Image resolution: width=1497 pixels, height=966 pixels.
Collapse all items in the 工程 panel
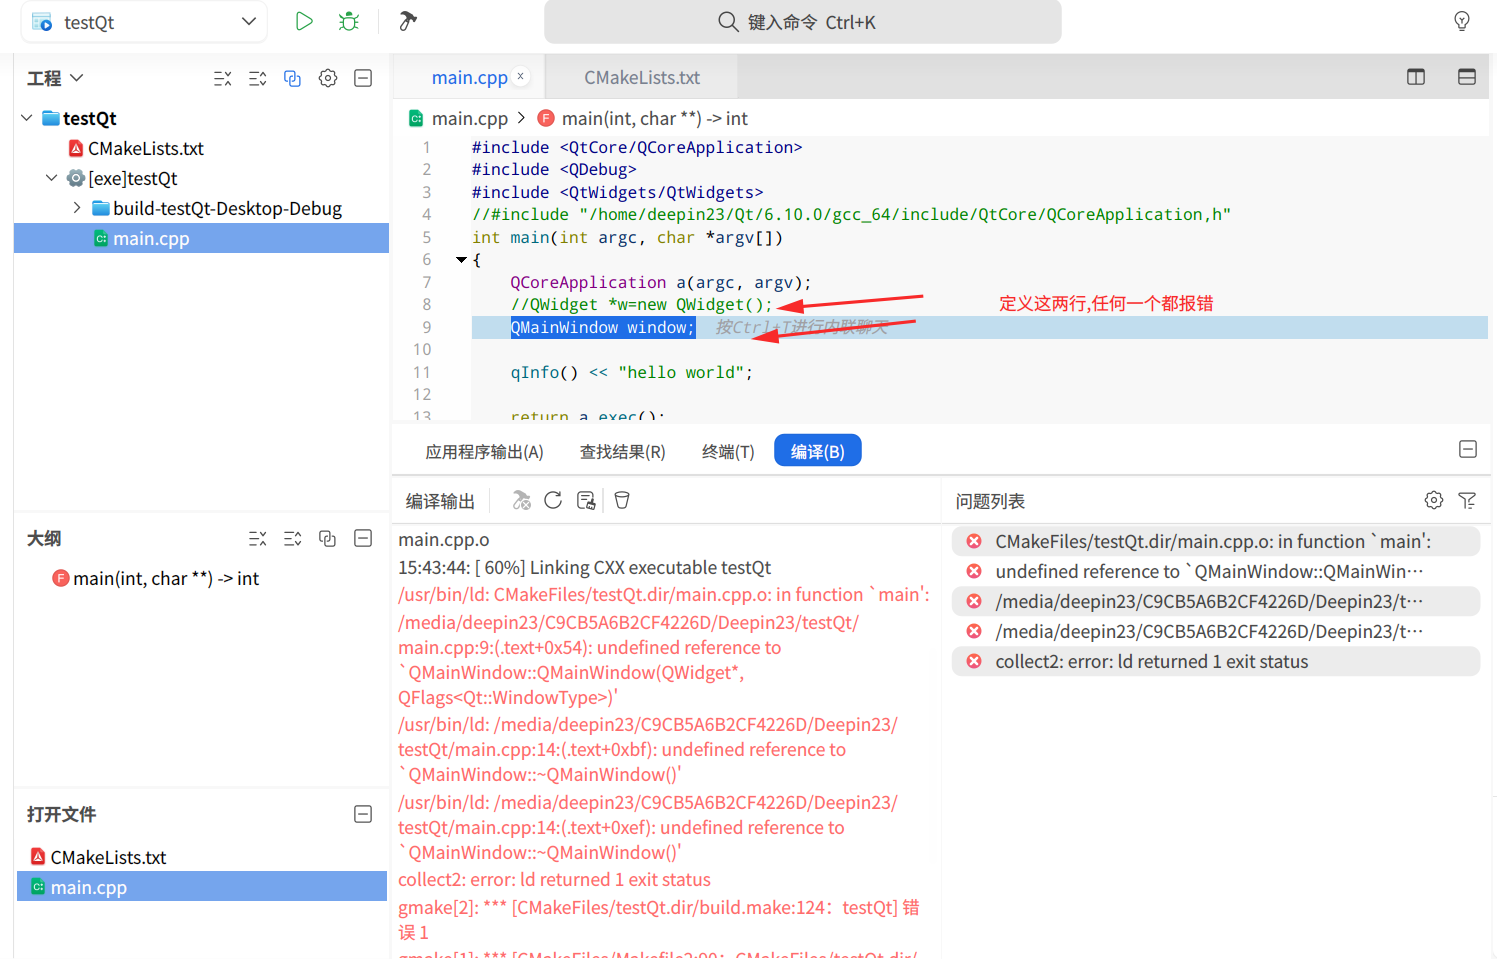tap(223, 78)
